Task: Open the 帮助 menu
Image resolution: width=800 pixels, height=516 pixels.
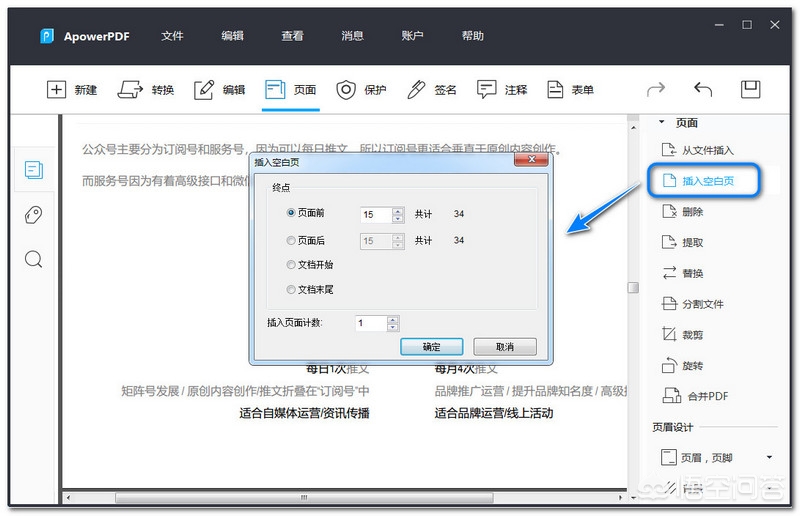Action: pyautogui.click(x=472, y=36)
